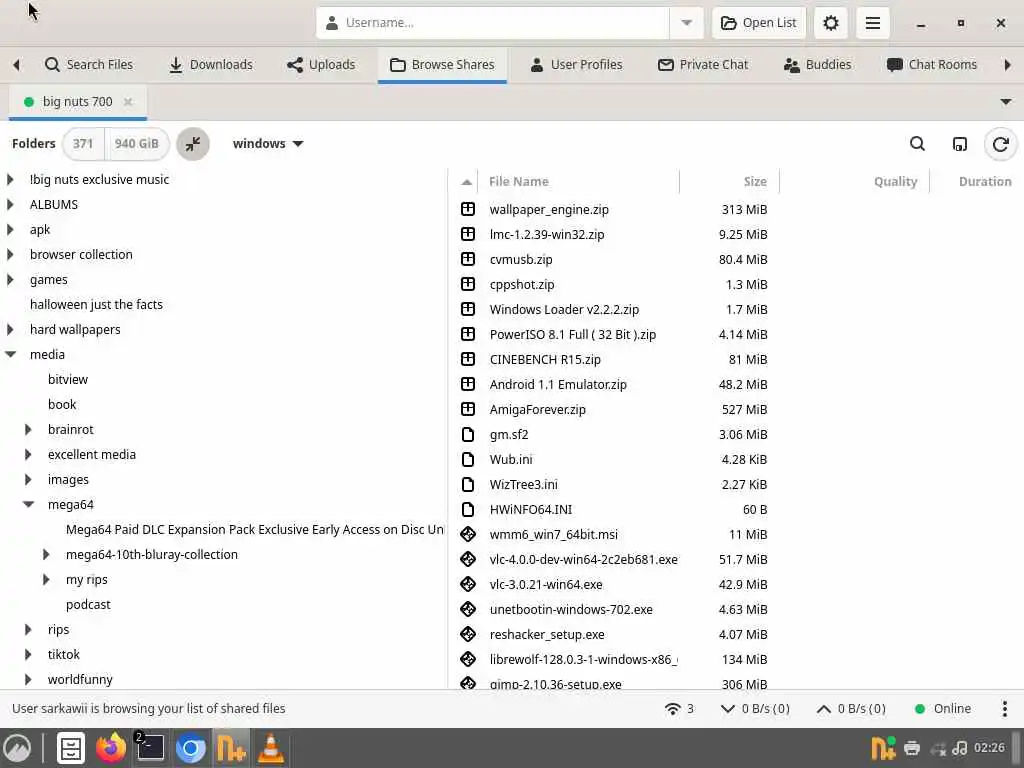Collapse the mega64 folder
The image size is (1024, 768).
[28, 505]
